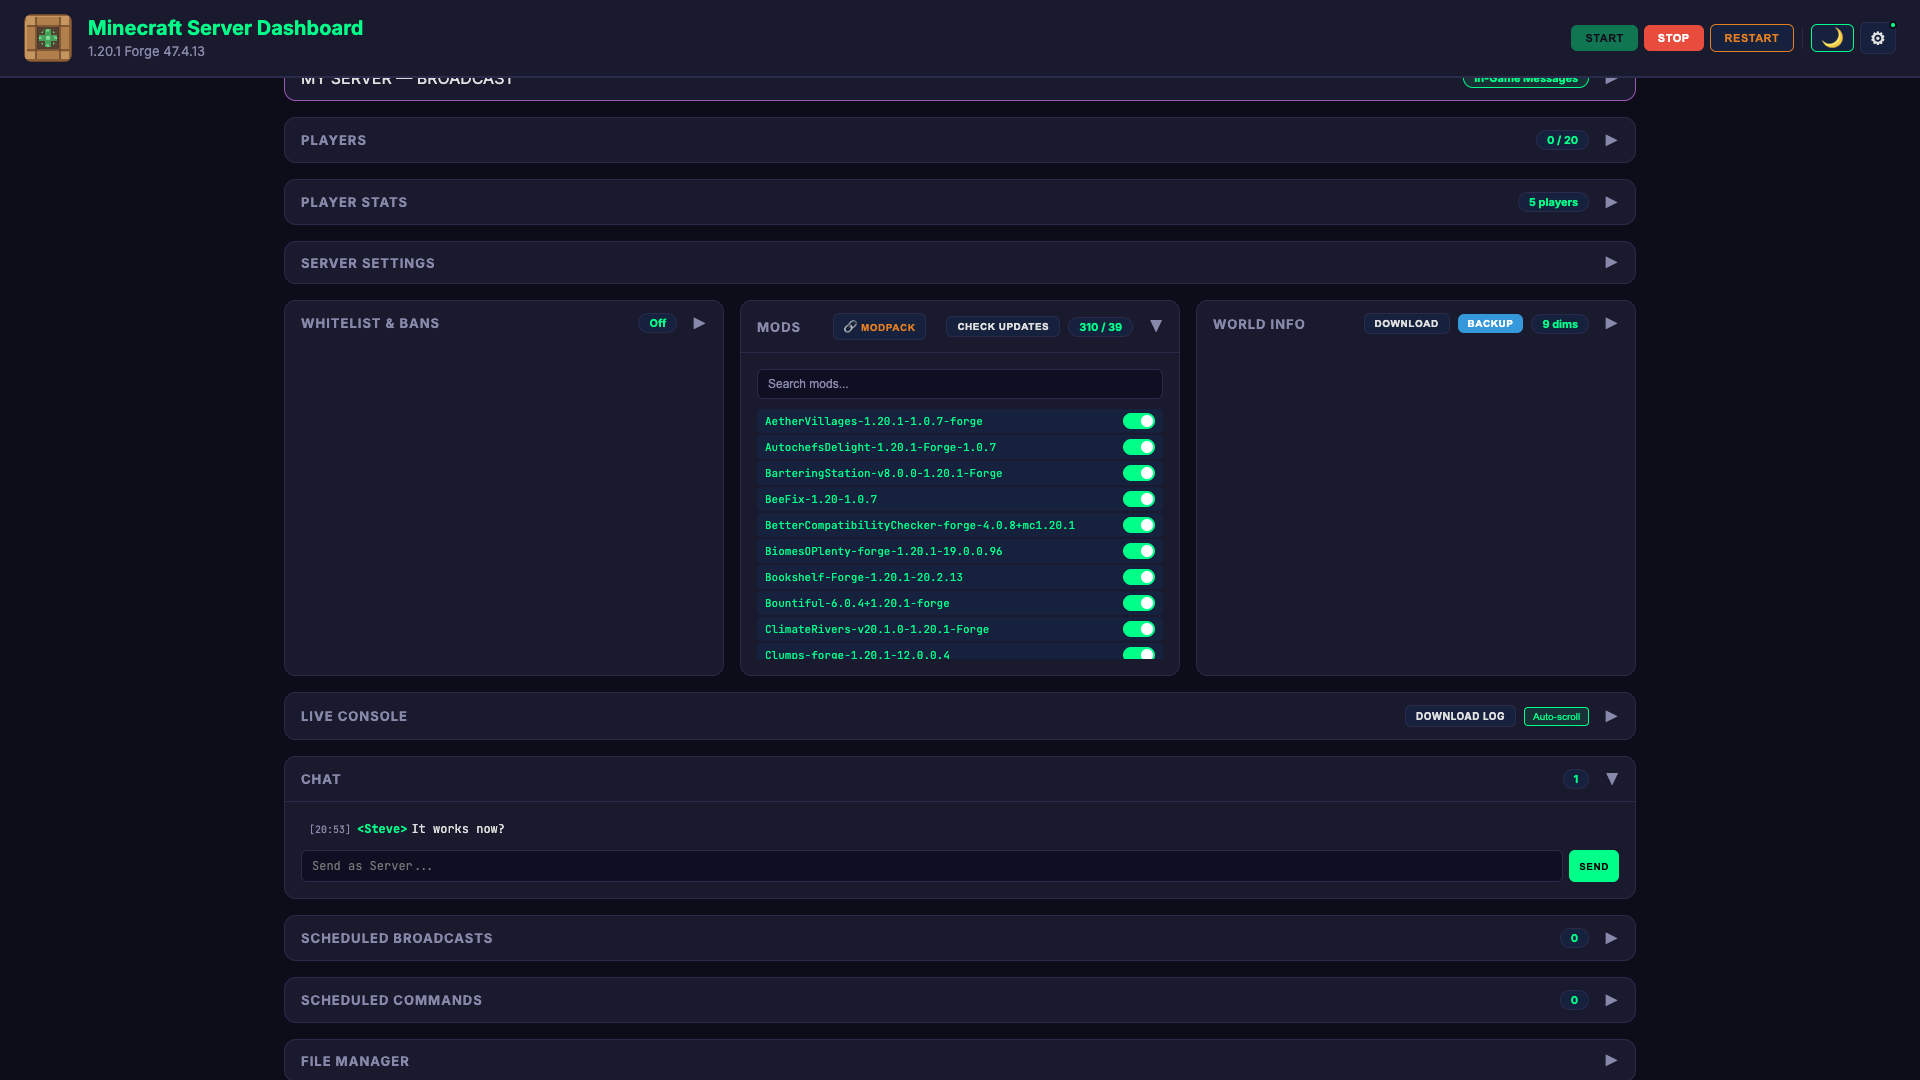Toggle off the BeeFix-1.20-1.0.7 mod
The width and height of the screenshot is (1920, 1080).
point(1139,499)
